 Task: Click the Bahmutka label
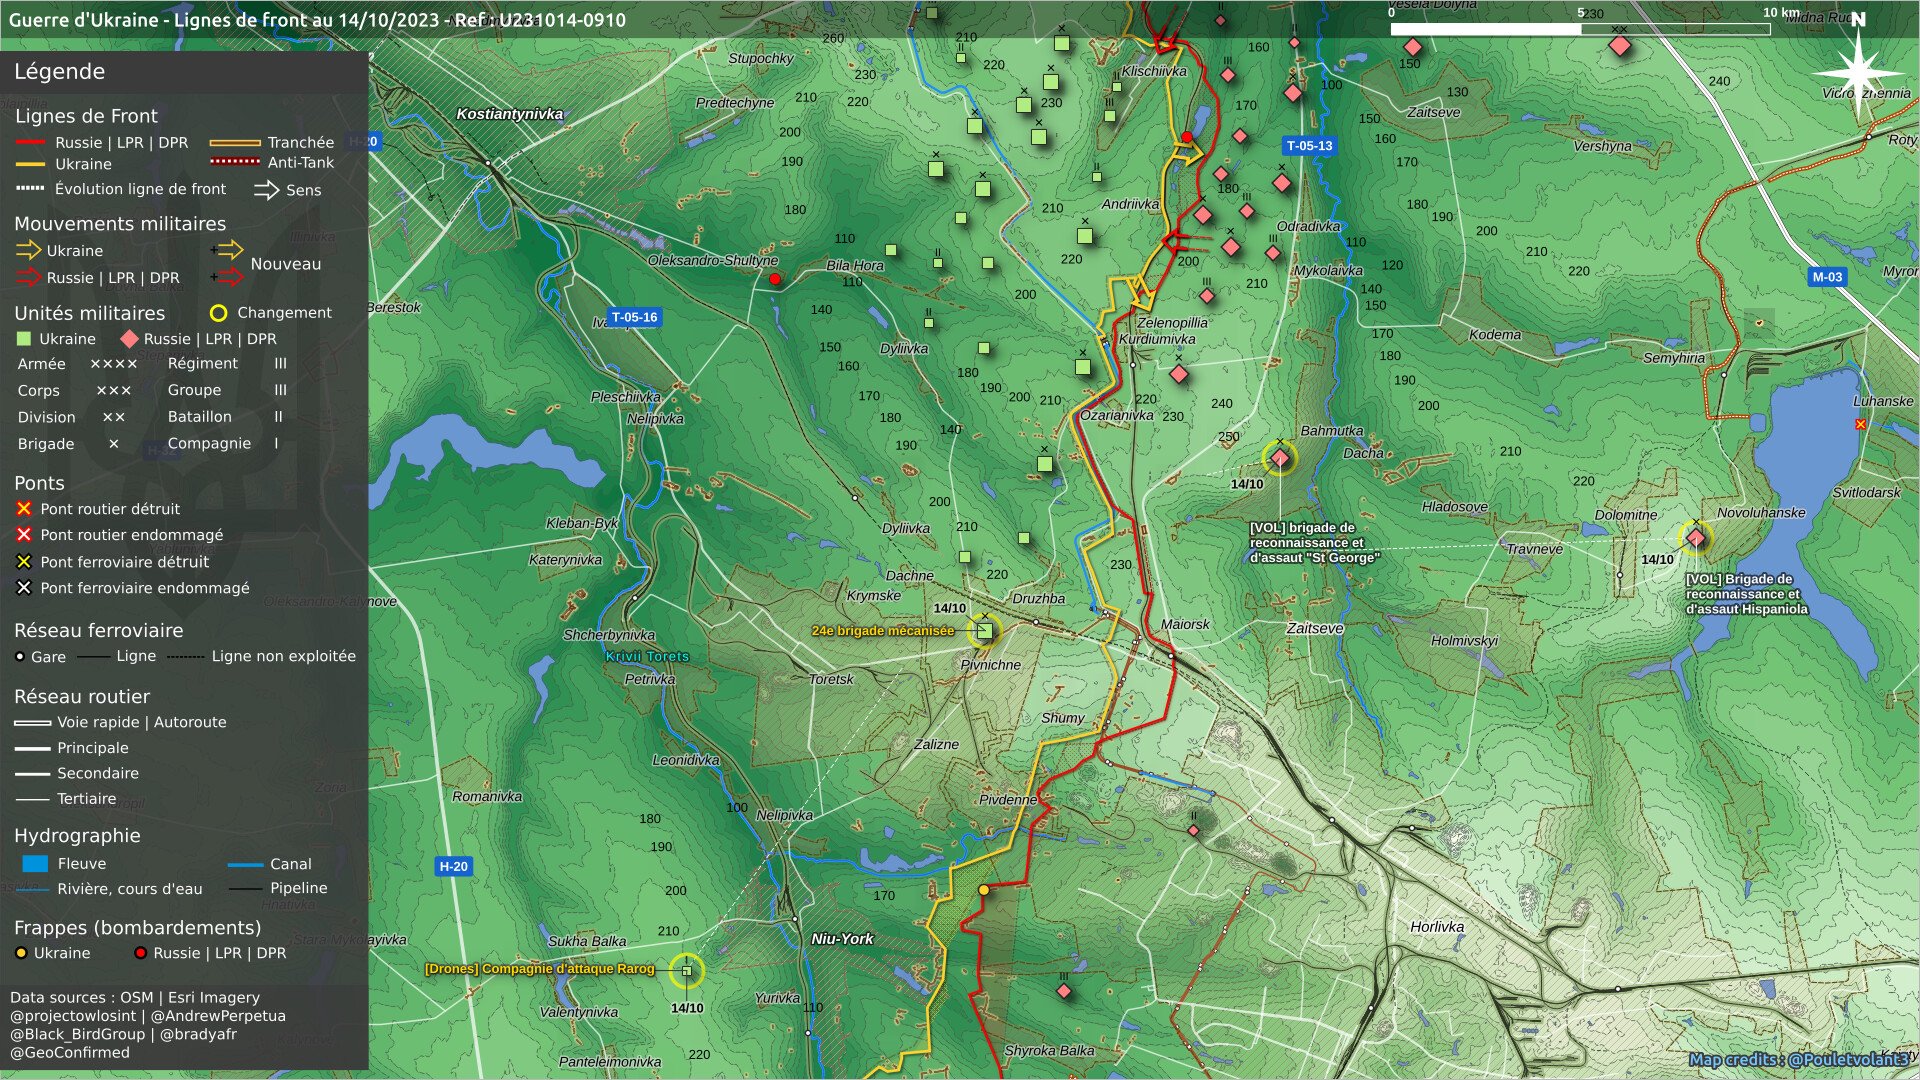tap(1332, 431)
